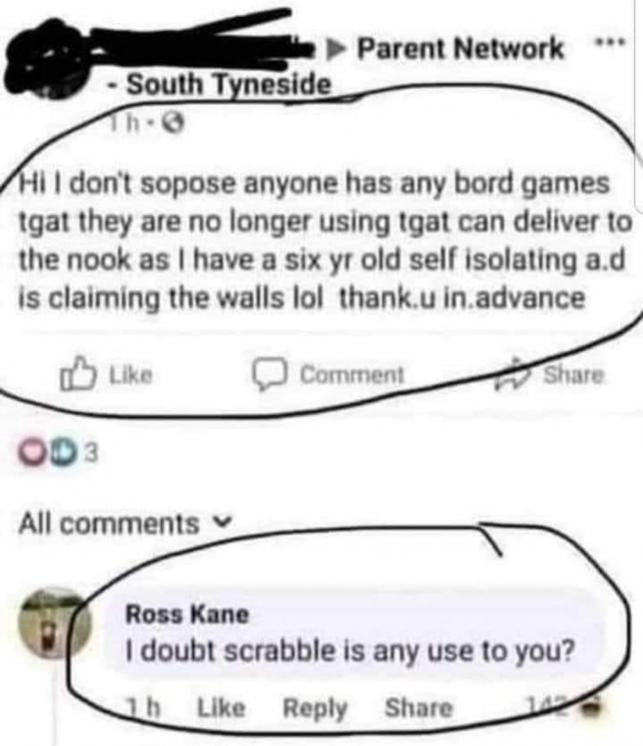Reply to Ross Kane's comment
This screenshot has height=746, width=643.
point(315,709)
